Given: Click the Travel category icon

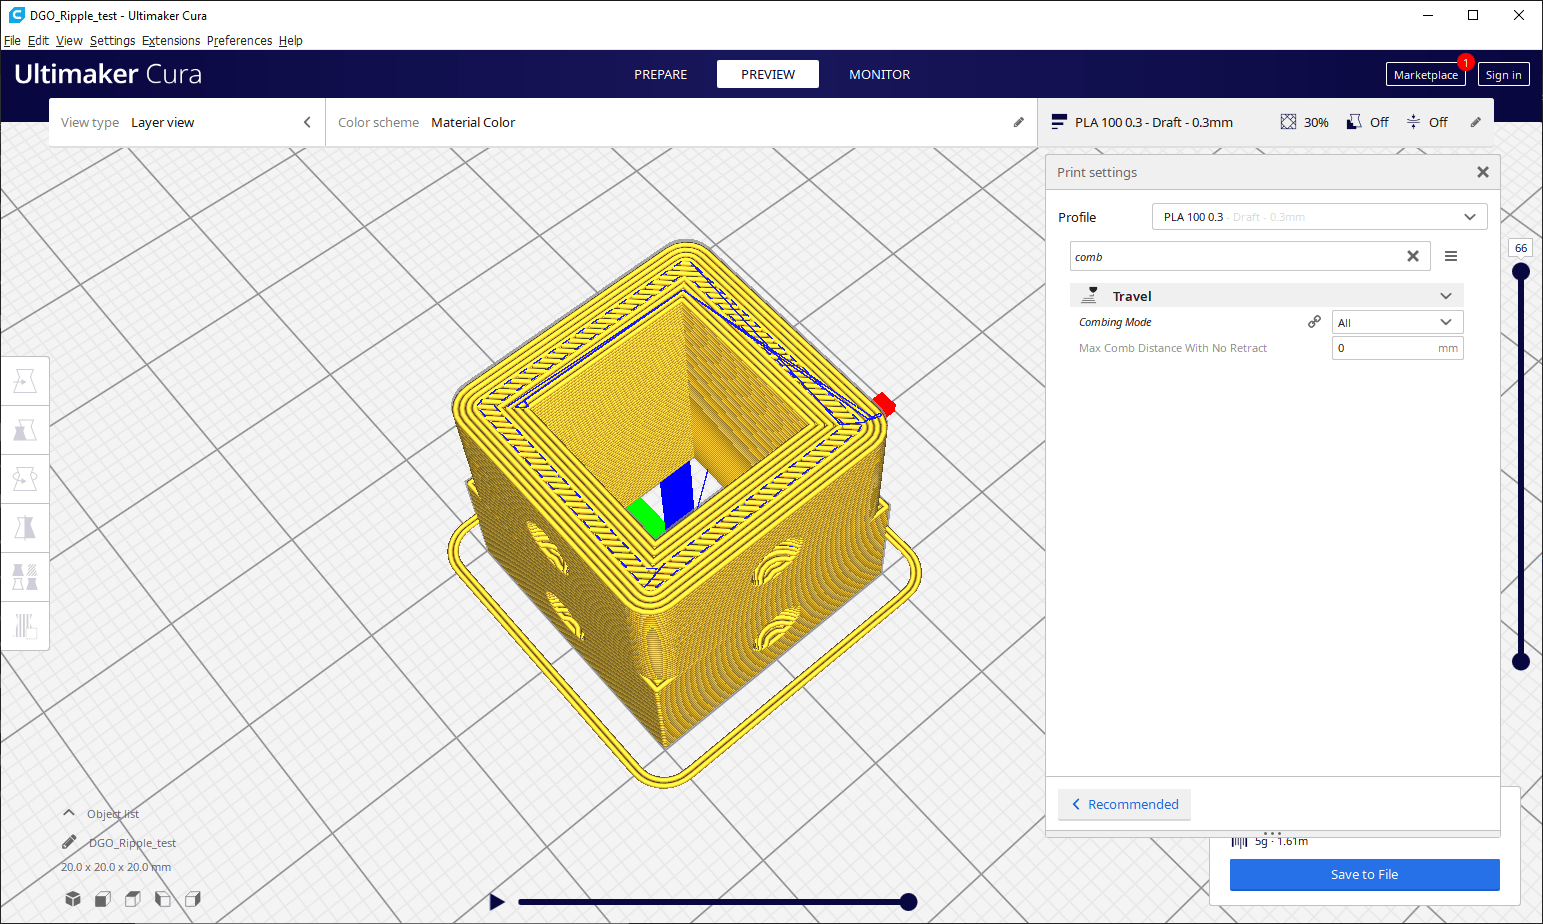Looking at the screenshot, I should [1090, 295].
